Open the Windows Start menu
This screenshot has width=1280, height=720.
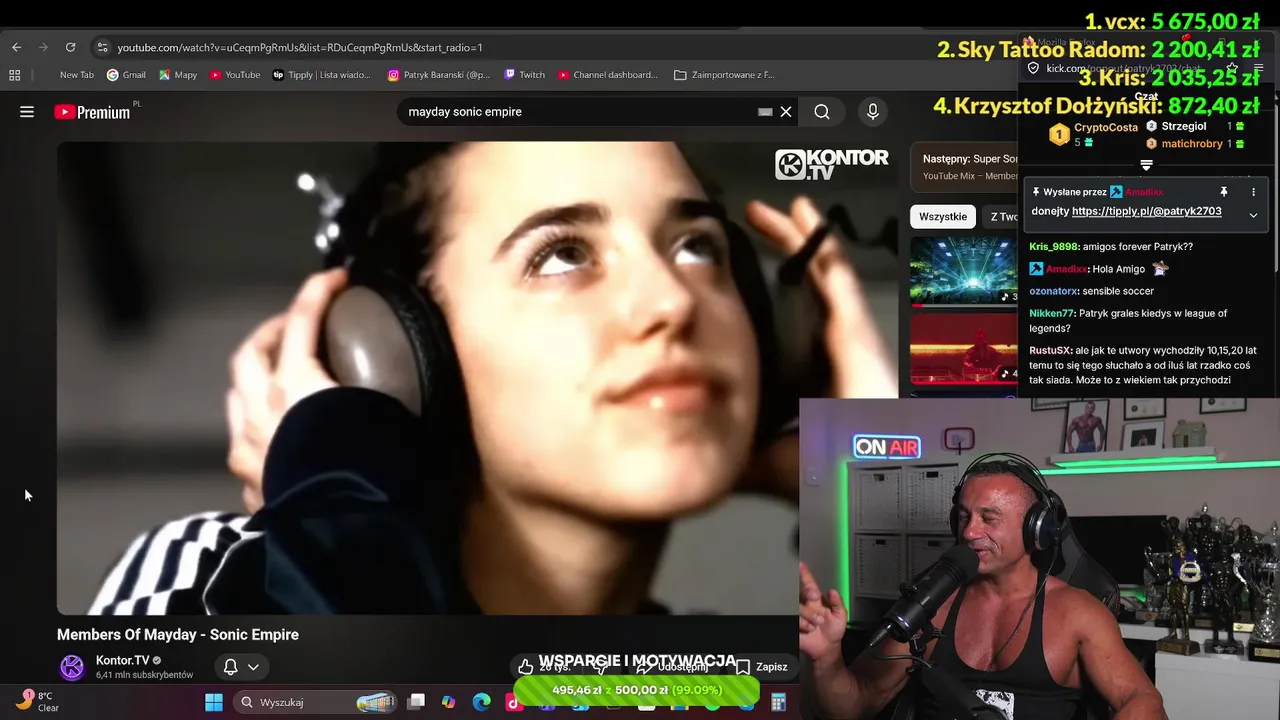(214, 702)
